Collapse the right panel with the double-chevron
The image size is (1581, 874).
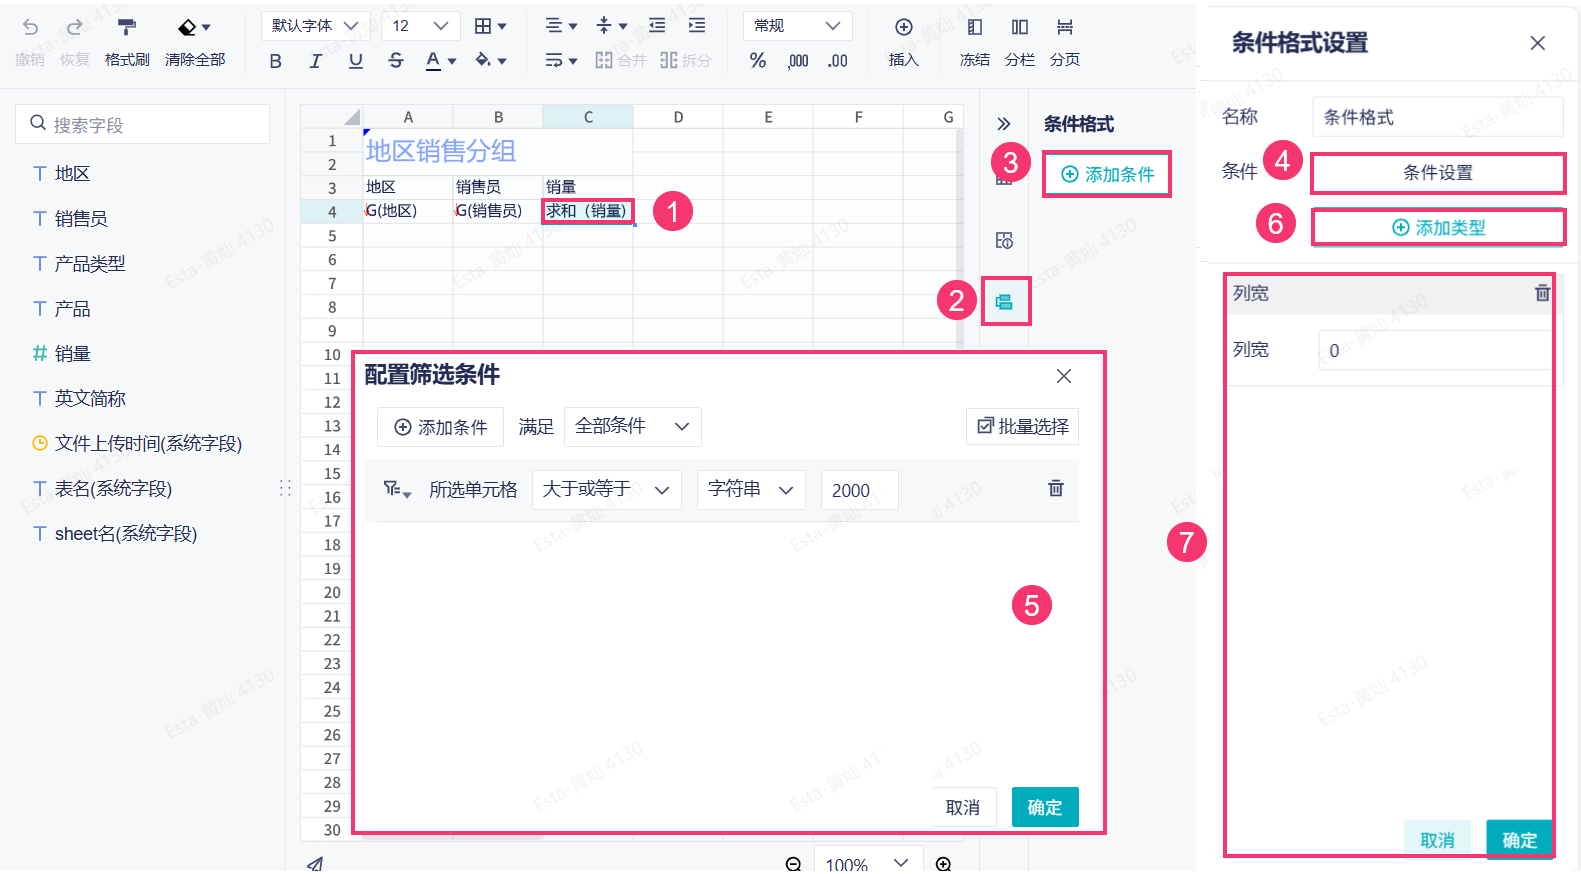pos(1004,124)
